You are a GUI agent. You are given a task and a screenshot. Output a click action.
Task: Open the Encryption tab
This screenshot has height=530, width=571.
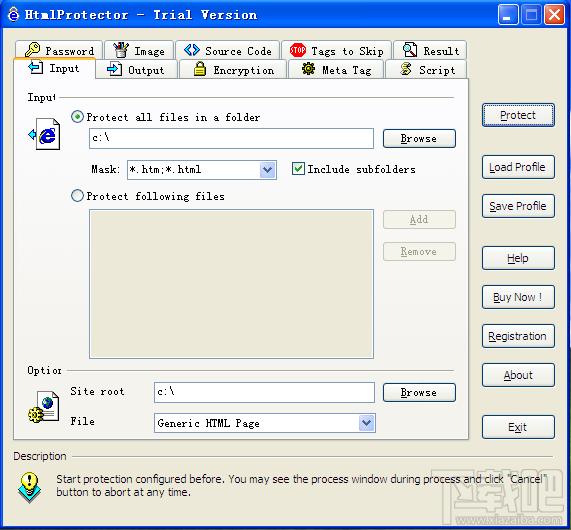233,69
